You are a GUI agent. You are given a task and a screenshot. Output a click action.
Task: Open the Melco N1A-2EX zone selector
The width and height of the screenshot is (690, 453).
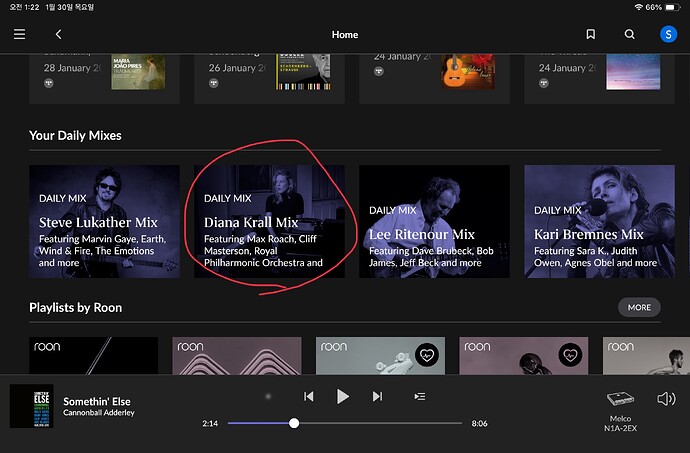pyautogui.click(x=620, y=411)
